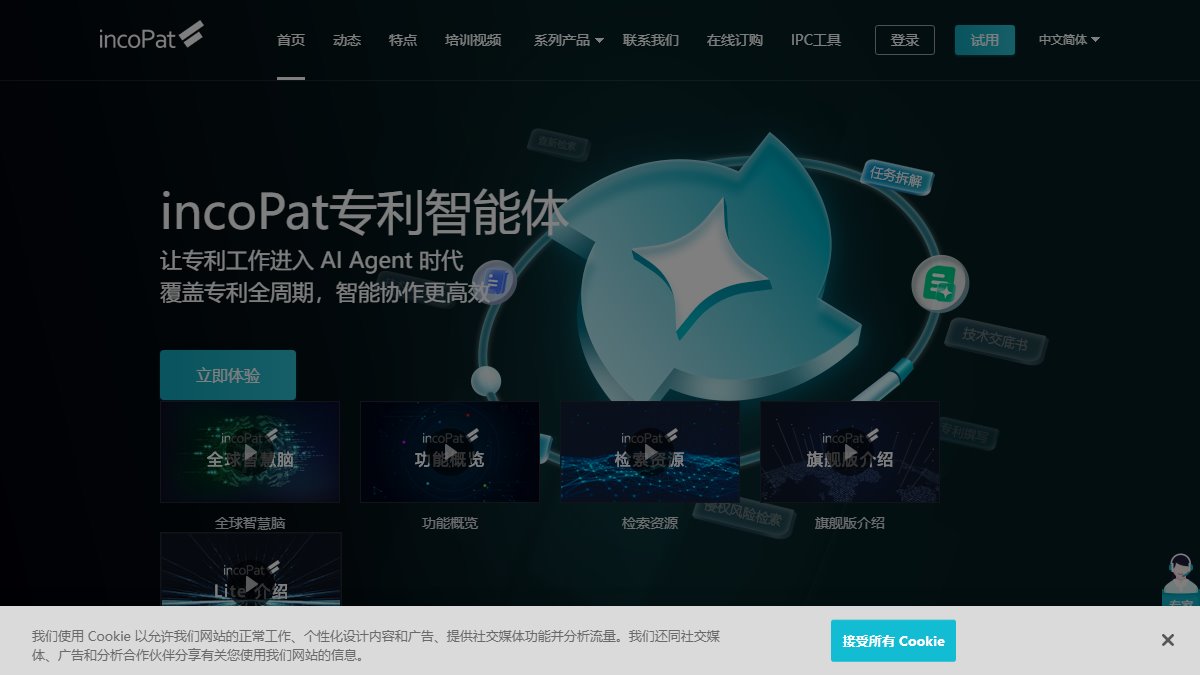This screenshot has height=675, width=1200.
Task: Expand the 系列产品 dropdown
Action: [x=568, y=40]
